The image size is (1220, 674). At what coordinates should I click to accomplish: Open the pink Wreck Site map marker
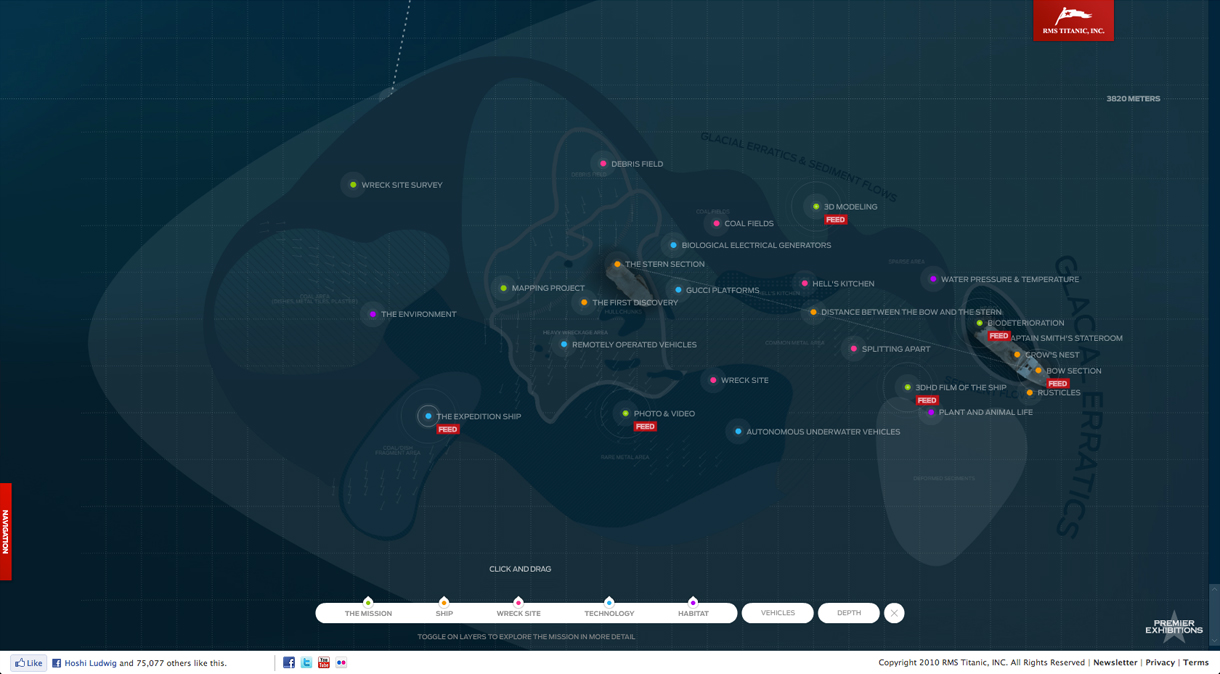coord(713,380)
